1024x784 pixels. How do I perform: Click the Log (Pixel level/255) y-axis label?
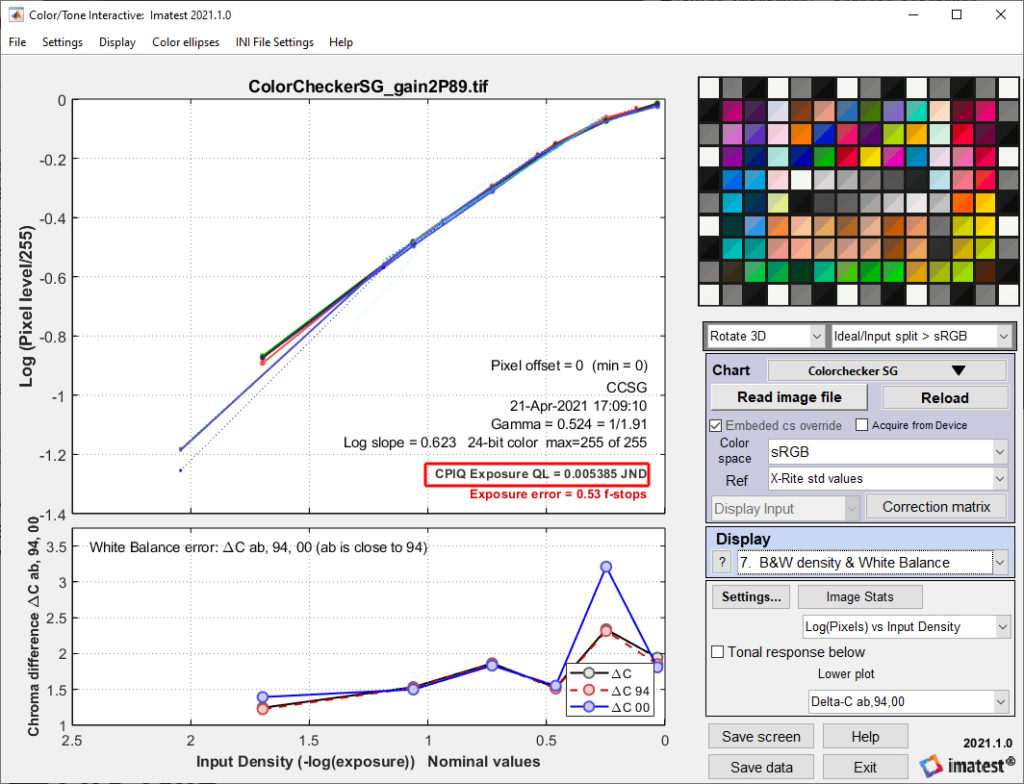27,306
